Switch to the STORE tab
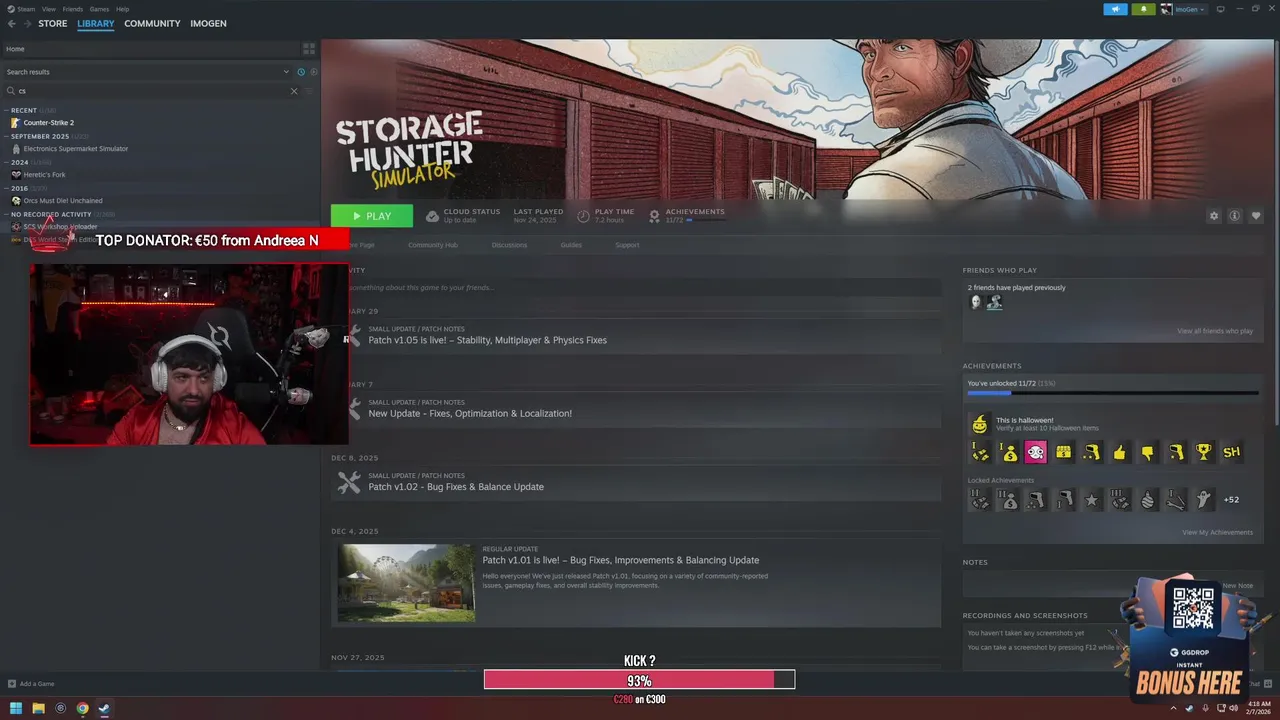The height and width of the screenshot is (720, 1280). click(53, 23)
